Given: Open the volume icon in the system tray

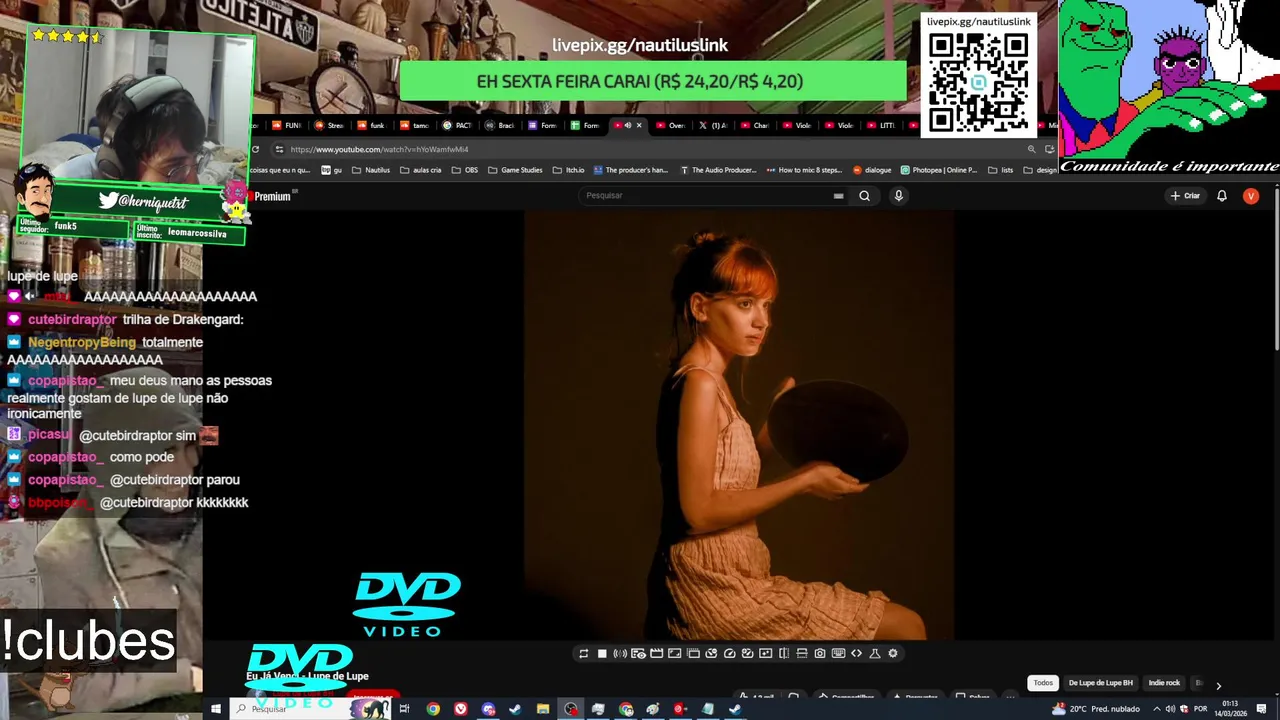Looking at the screenshot, I should (x=1170, y=709).
